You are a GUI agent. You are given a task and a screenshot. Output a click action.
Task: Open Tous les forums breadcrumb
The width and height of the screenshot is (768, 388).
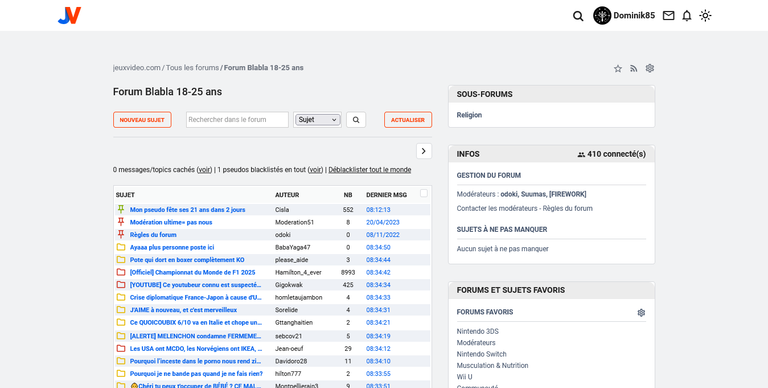[x=192, y=68]
